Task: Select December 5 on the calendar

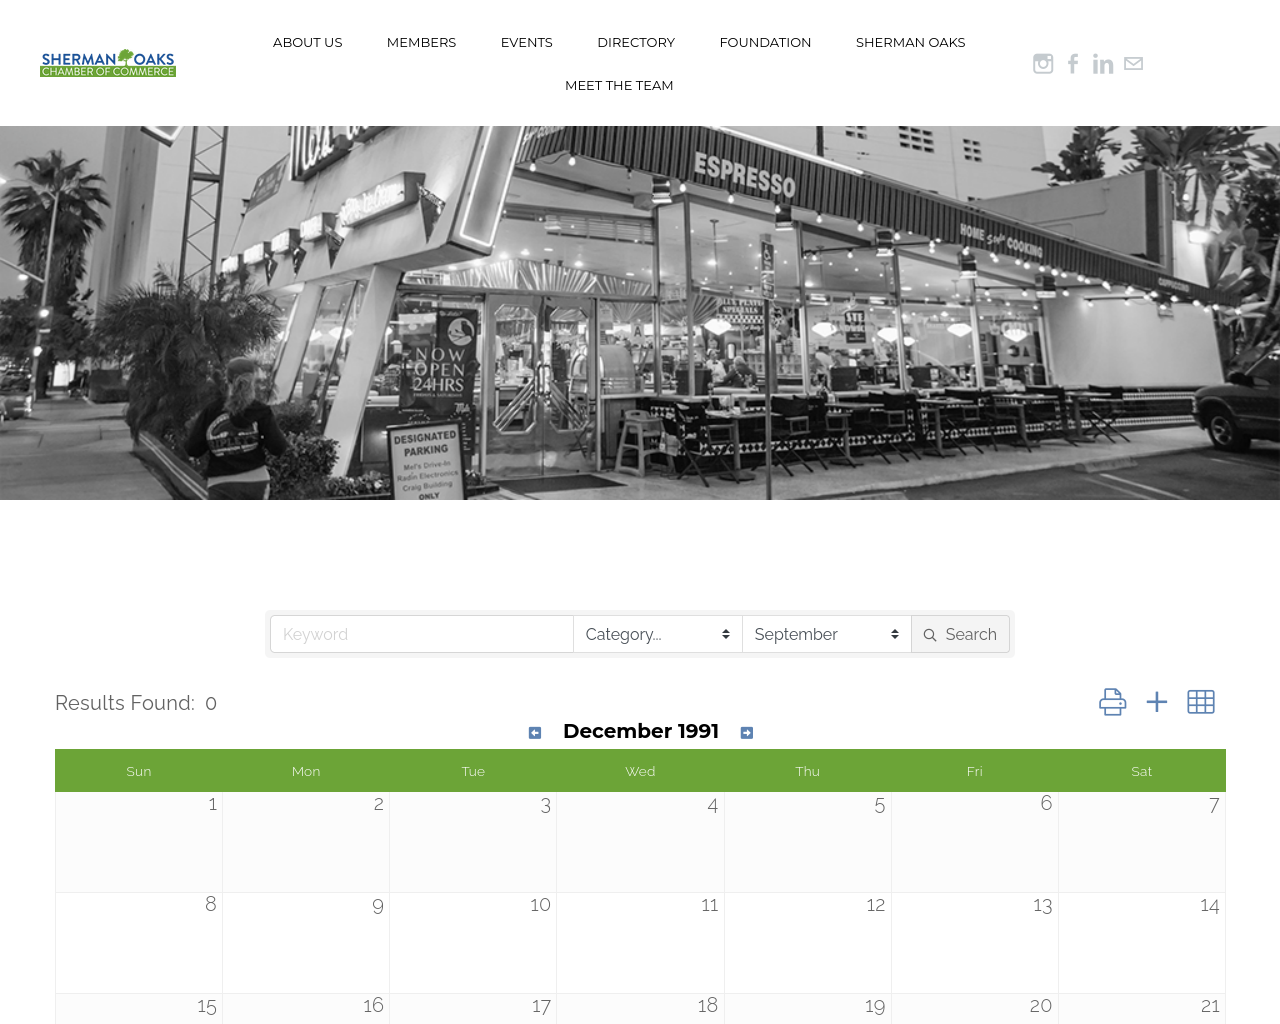Action: click(808, 842)
